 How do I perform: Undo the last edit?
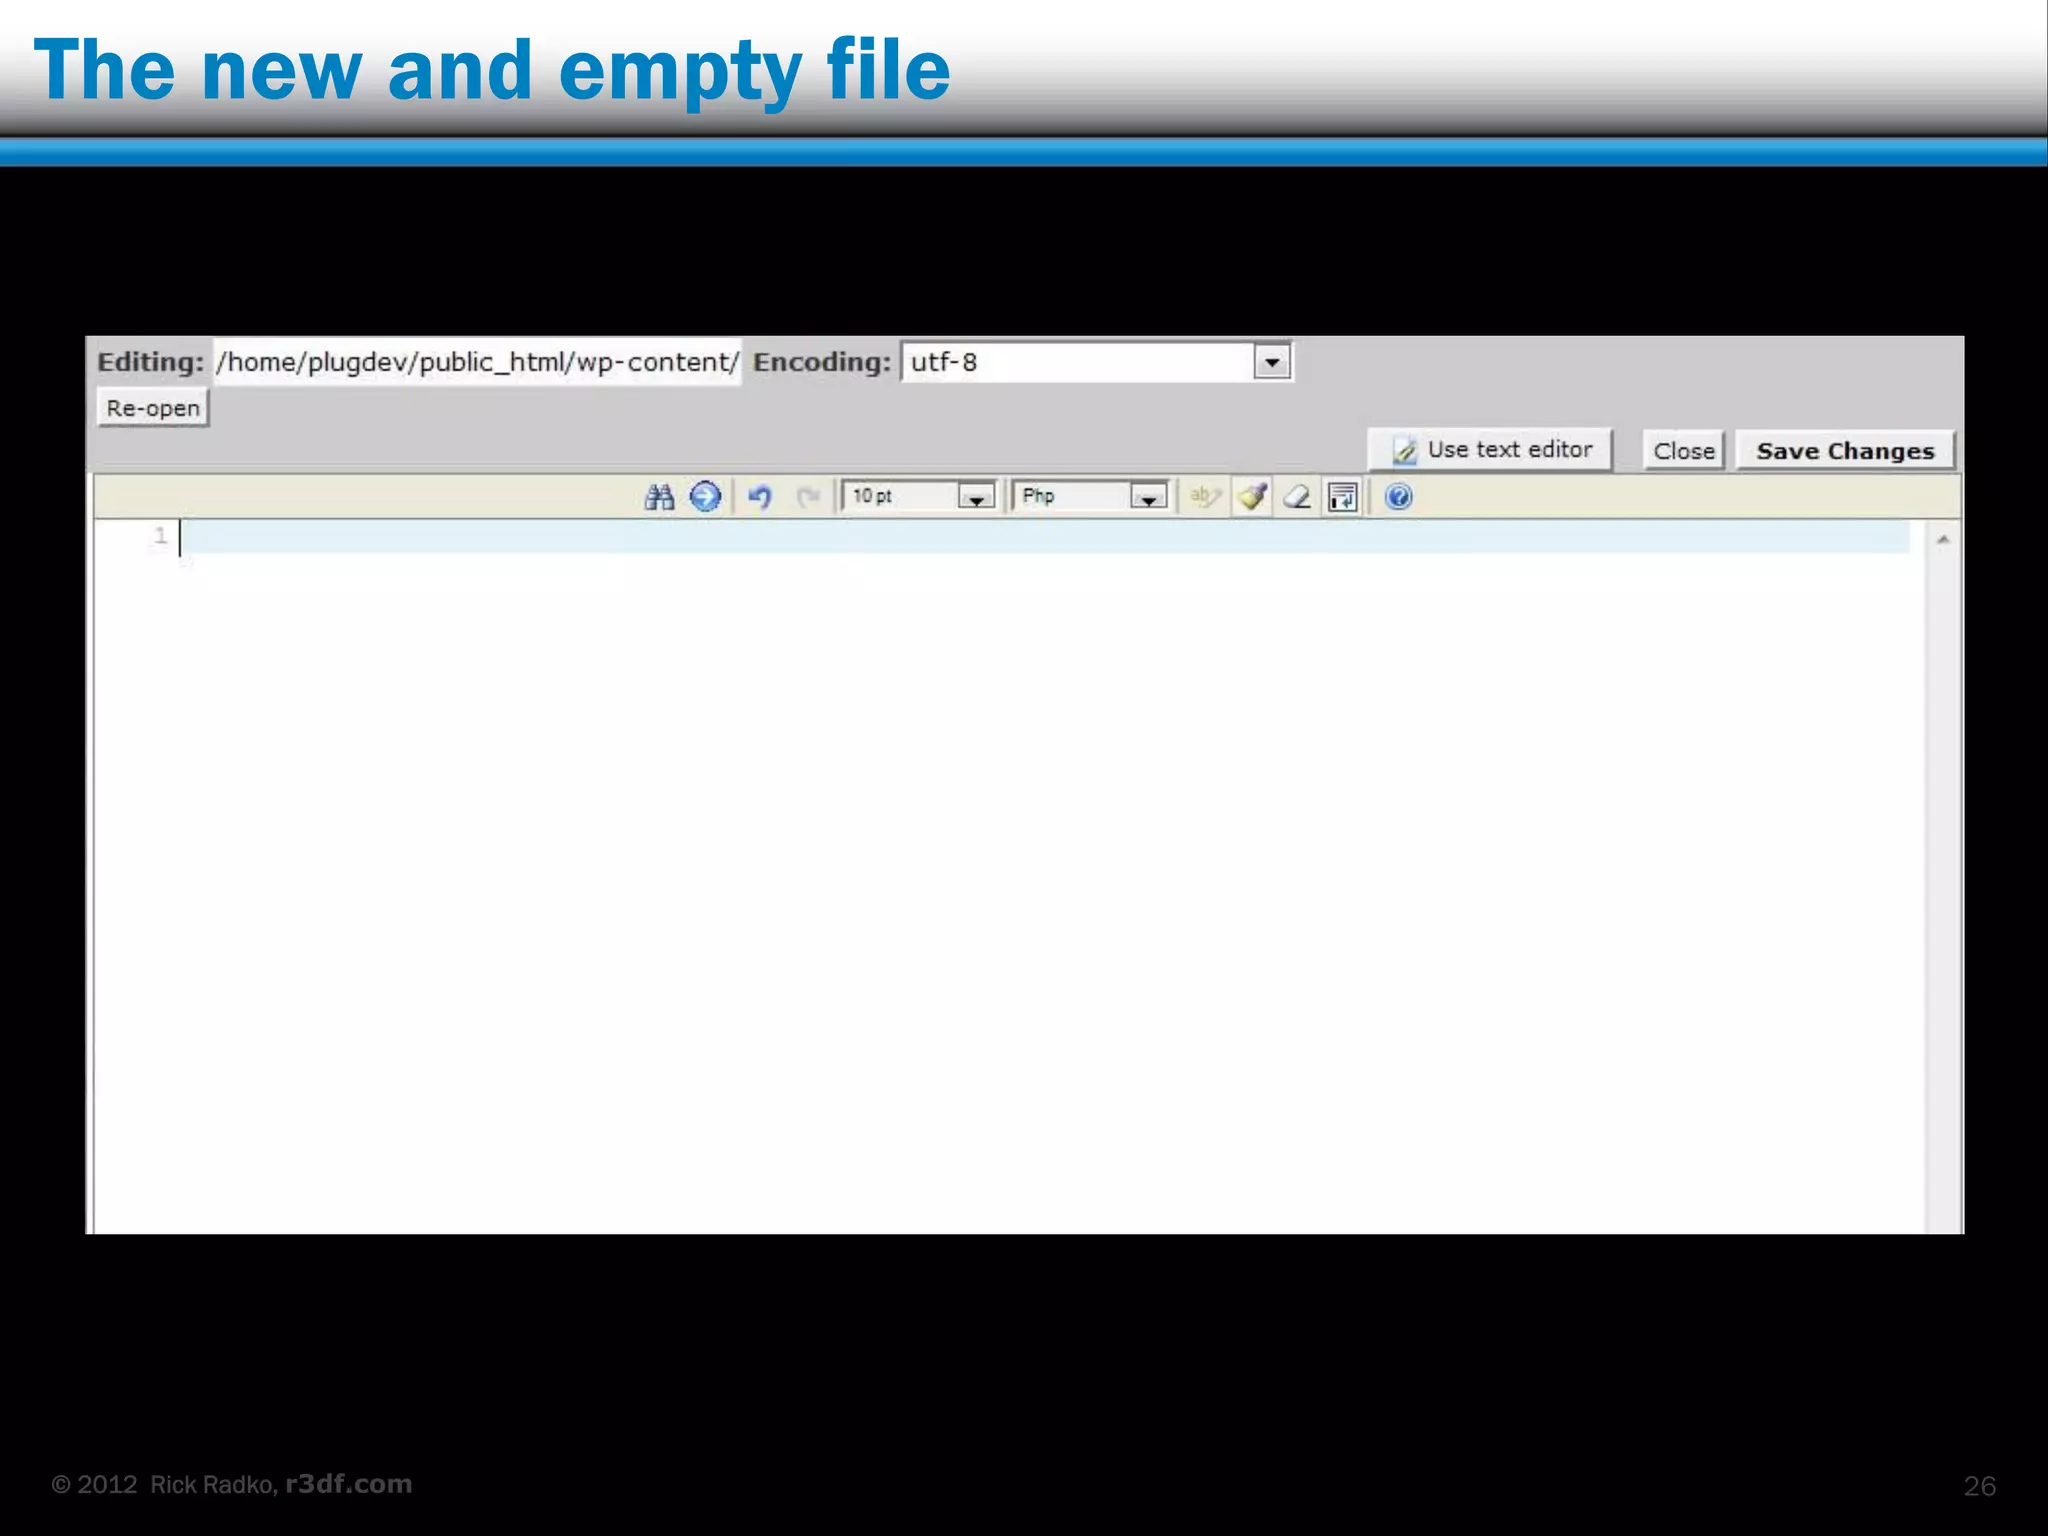760,497
